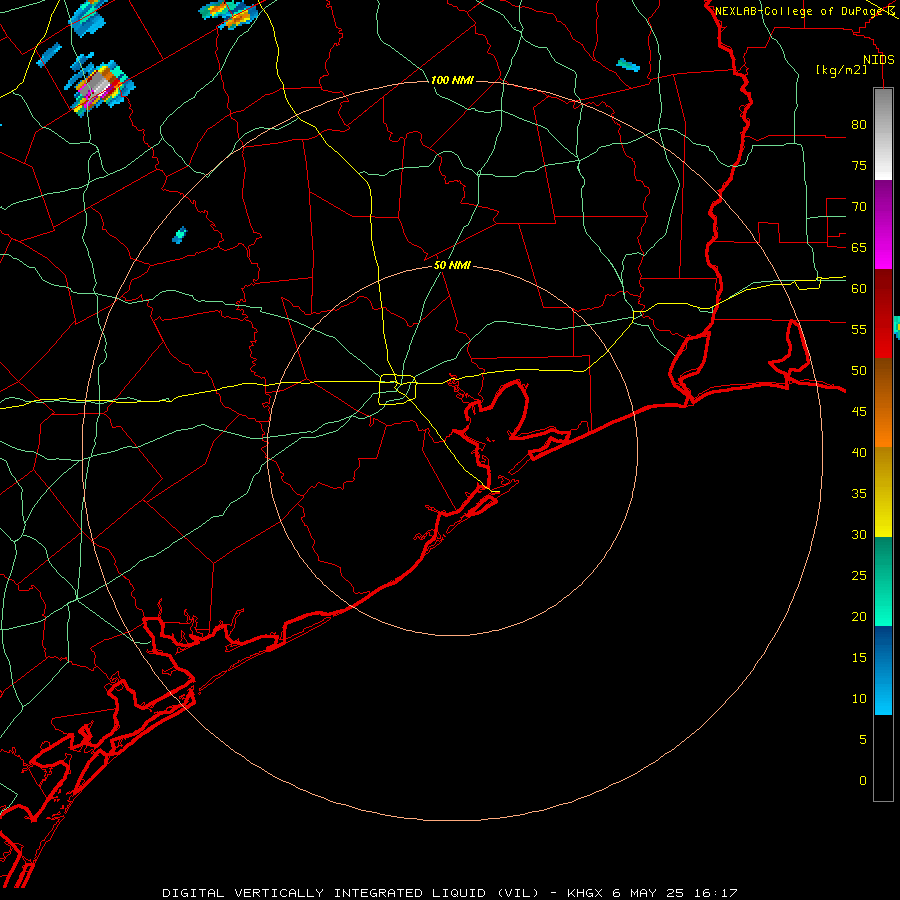
Task: Click the gray-white top segment of color bar
Action: 883,134
